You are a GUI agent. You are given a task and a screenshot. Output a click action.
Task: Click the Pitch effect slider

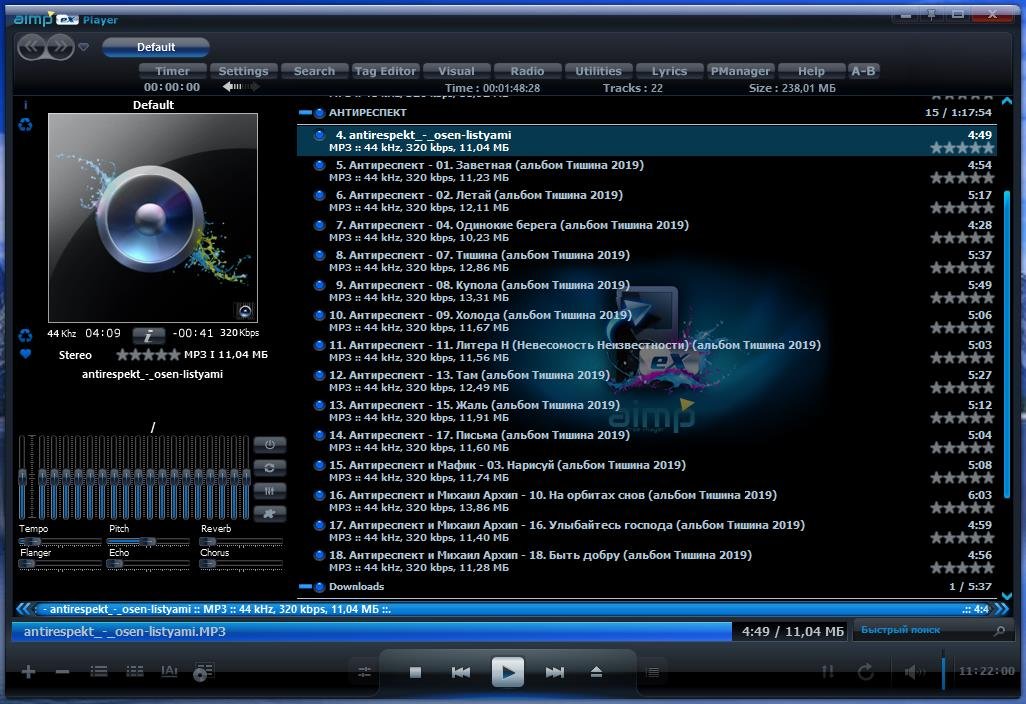coord(146,541)
